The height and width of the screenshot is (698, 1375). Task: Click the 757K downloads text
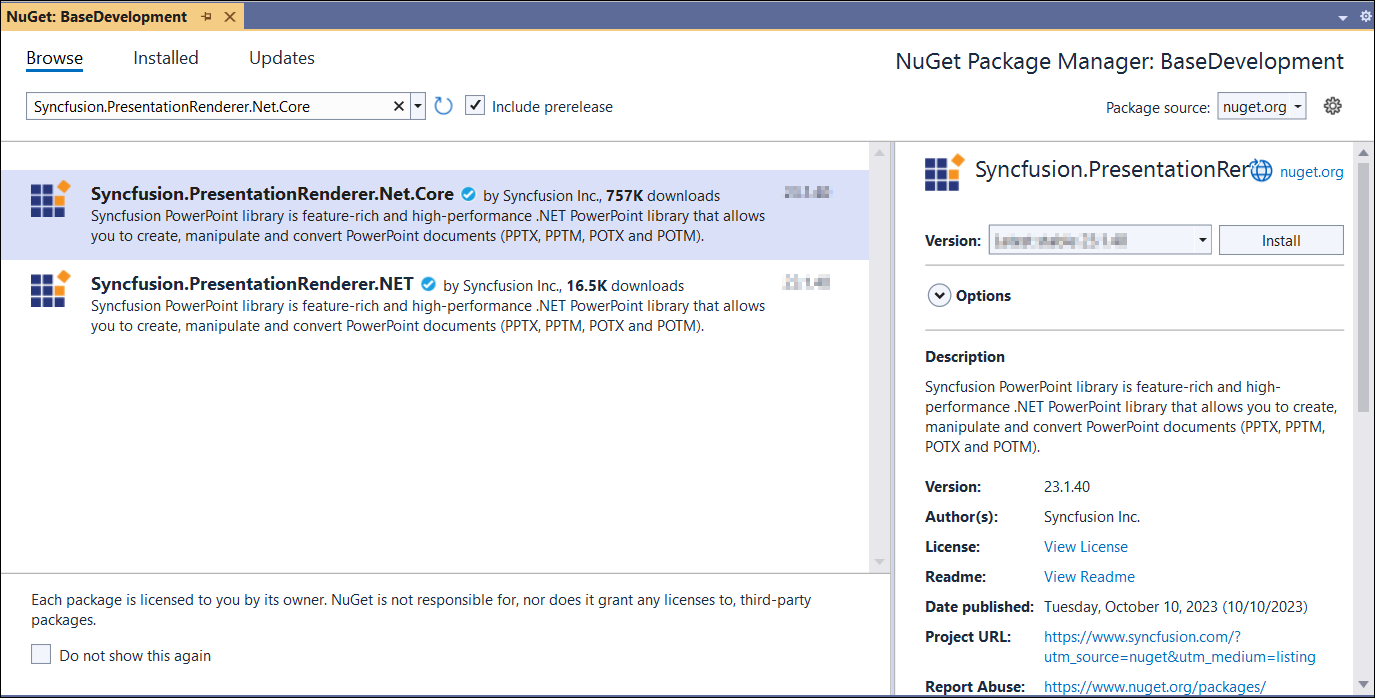point(663,196)
